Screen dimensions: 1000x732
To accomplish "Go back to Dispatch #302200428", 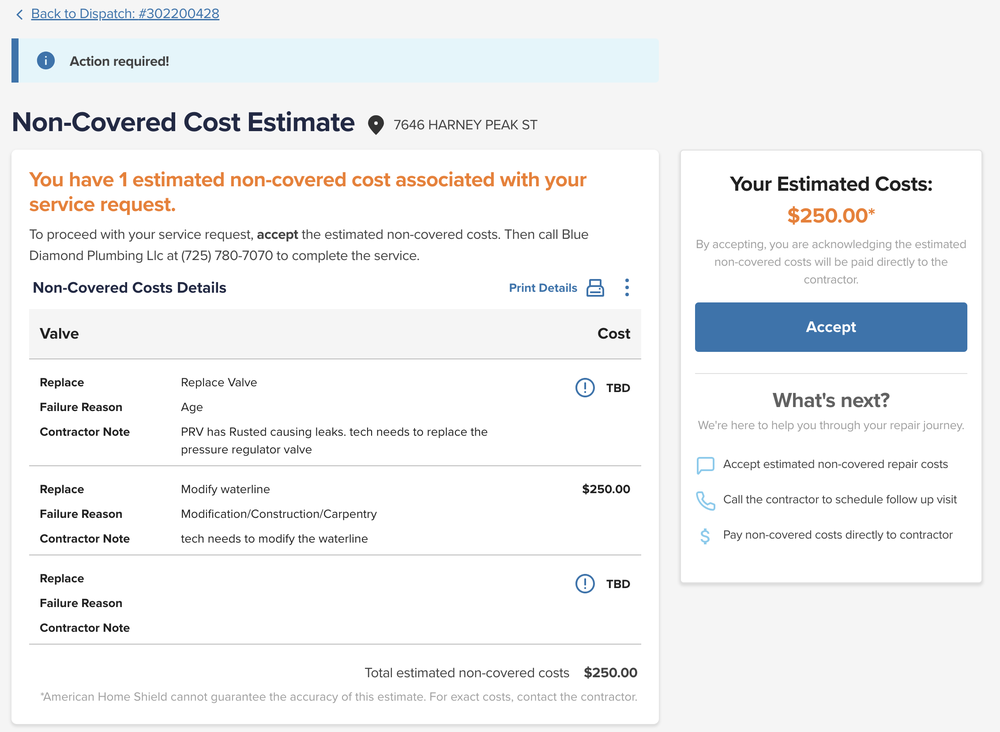I will pyautogui.click(x=125, y=14).
